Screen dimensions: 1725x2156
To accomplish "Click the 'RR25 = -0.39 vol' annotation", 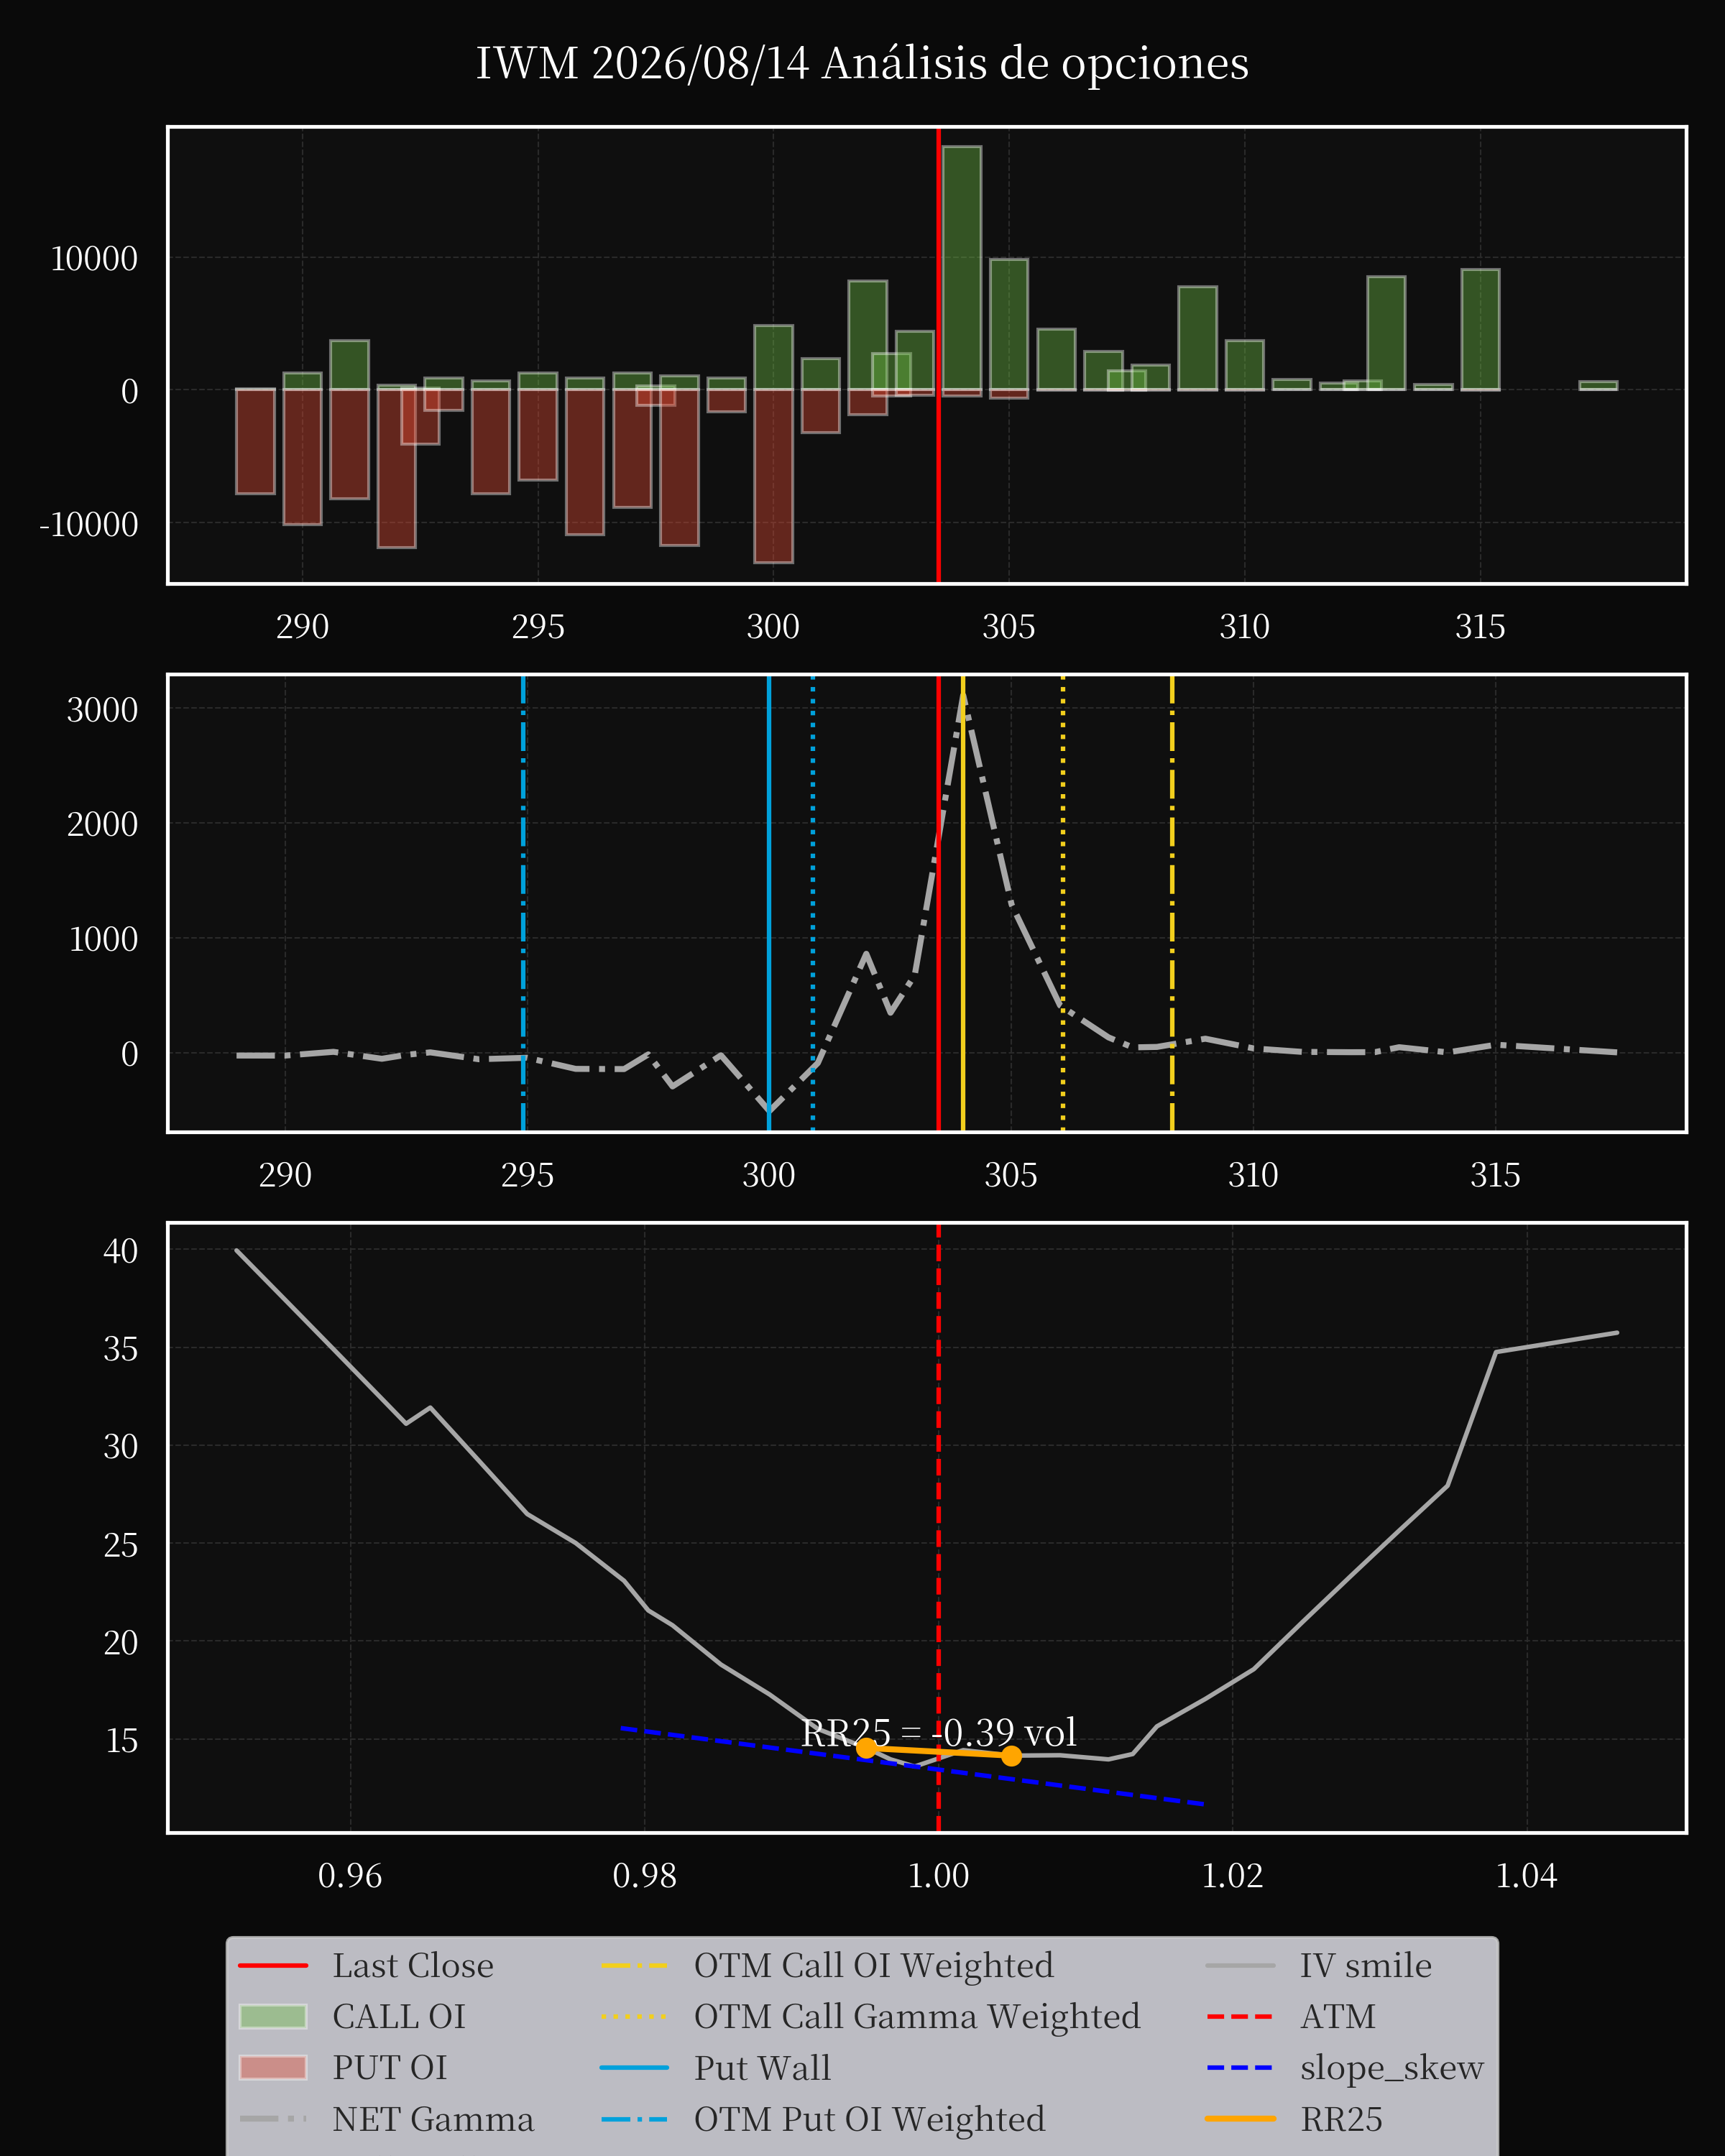I will (x=939, y=1732).
